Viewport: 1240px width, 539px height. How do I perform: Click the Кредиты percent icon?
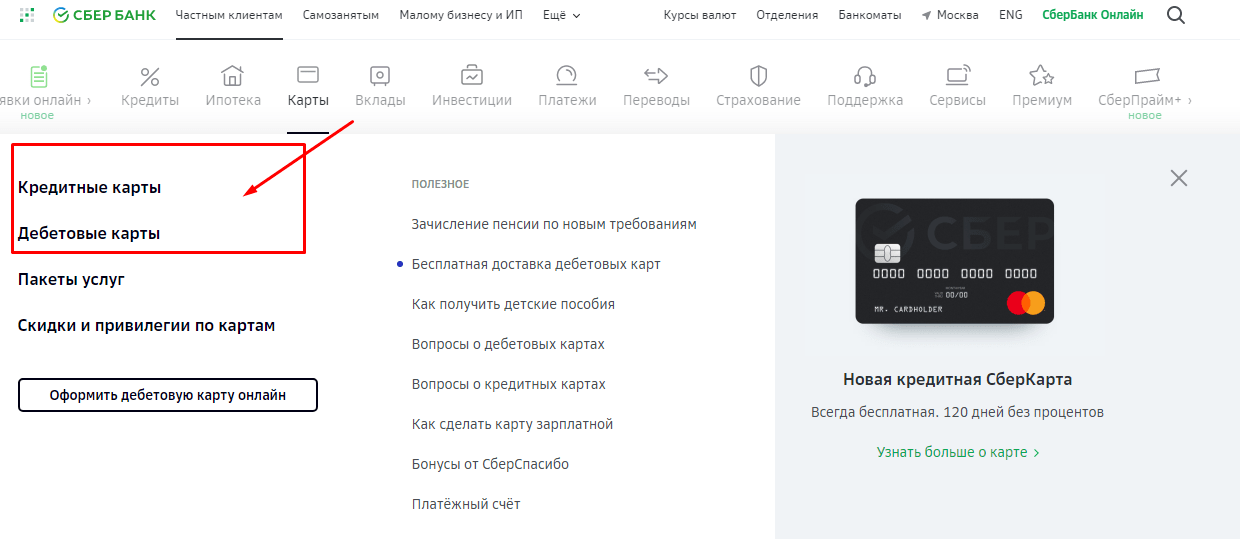tap(150, 76)
